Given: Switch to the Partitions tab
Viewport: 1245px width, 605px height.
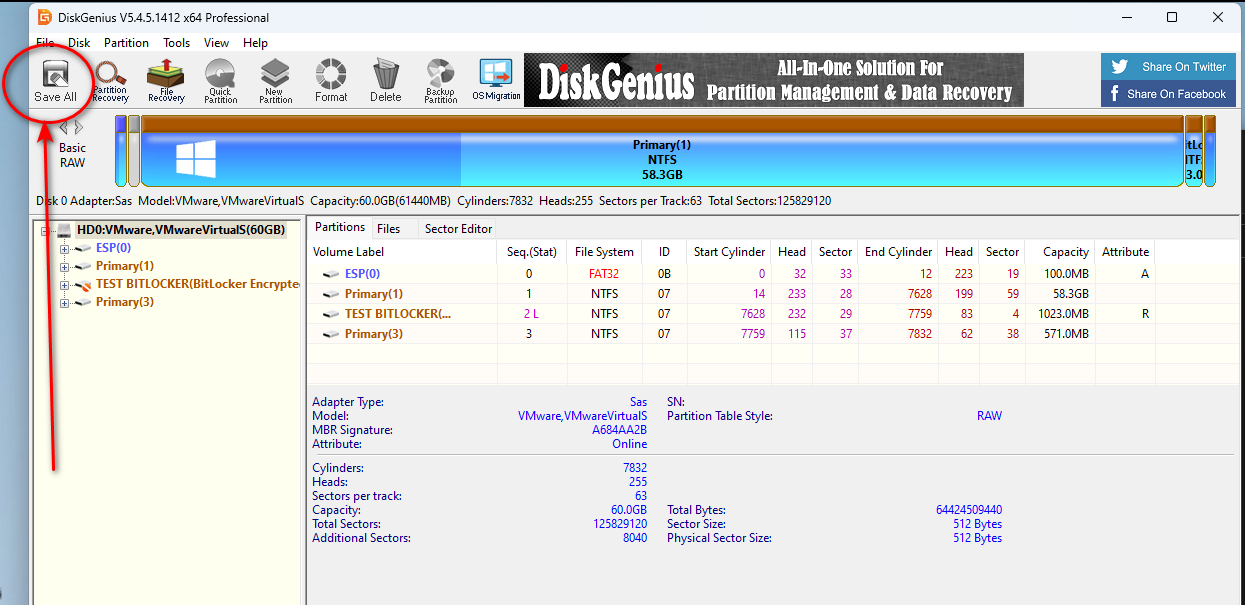Looking at the screenshot, I should click(x=340, y=228).
